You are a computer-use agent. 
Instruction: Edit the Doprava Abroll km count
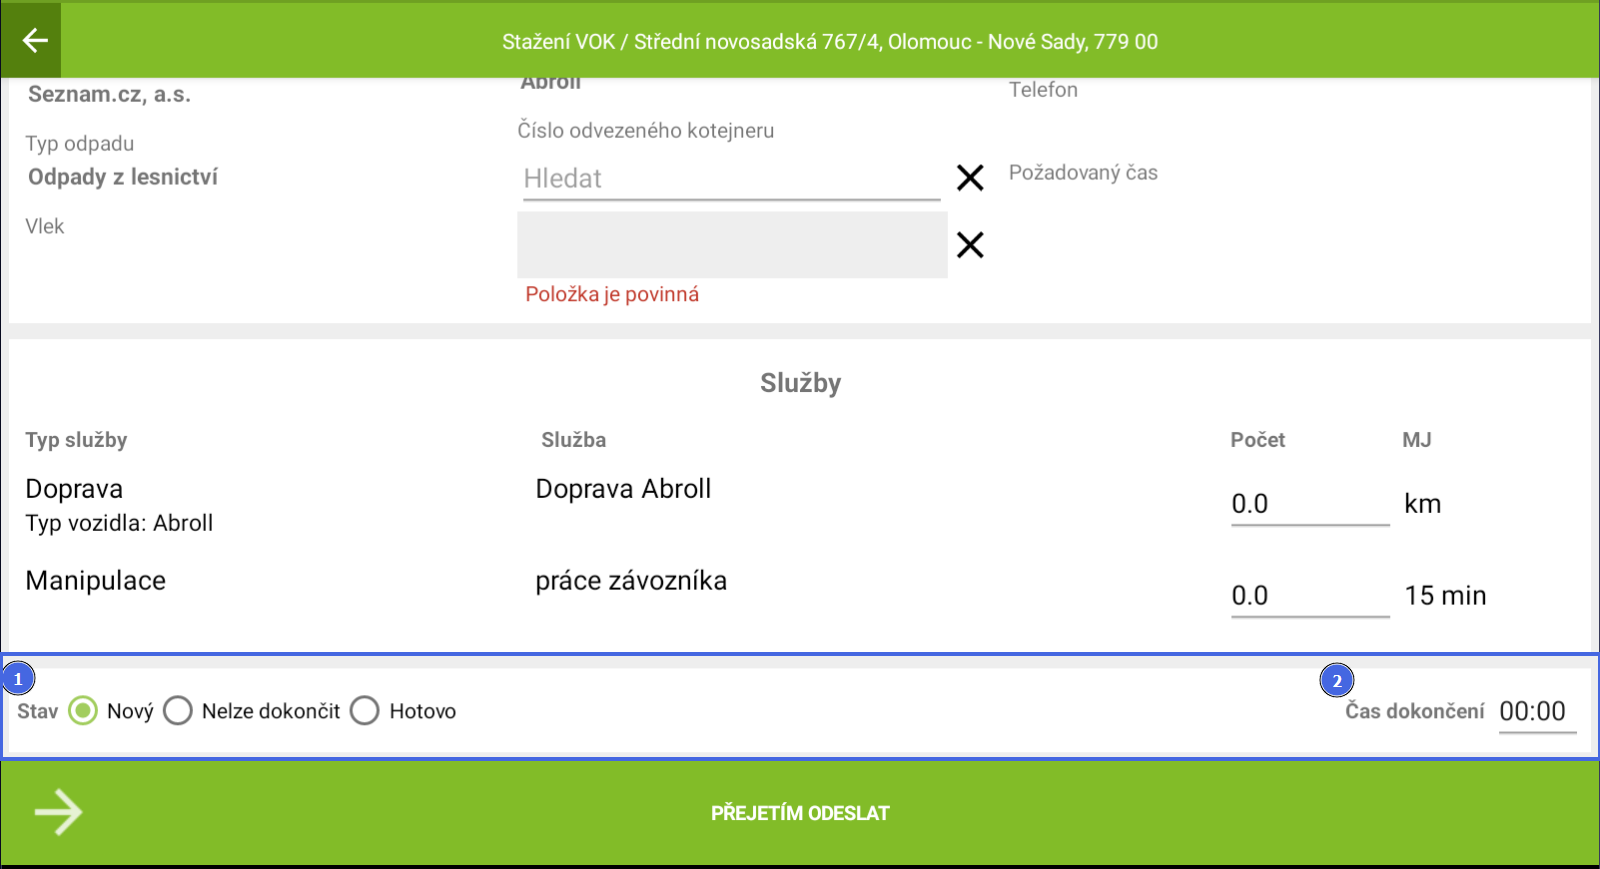click(1309, 504)
